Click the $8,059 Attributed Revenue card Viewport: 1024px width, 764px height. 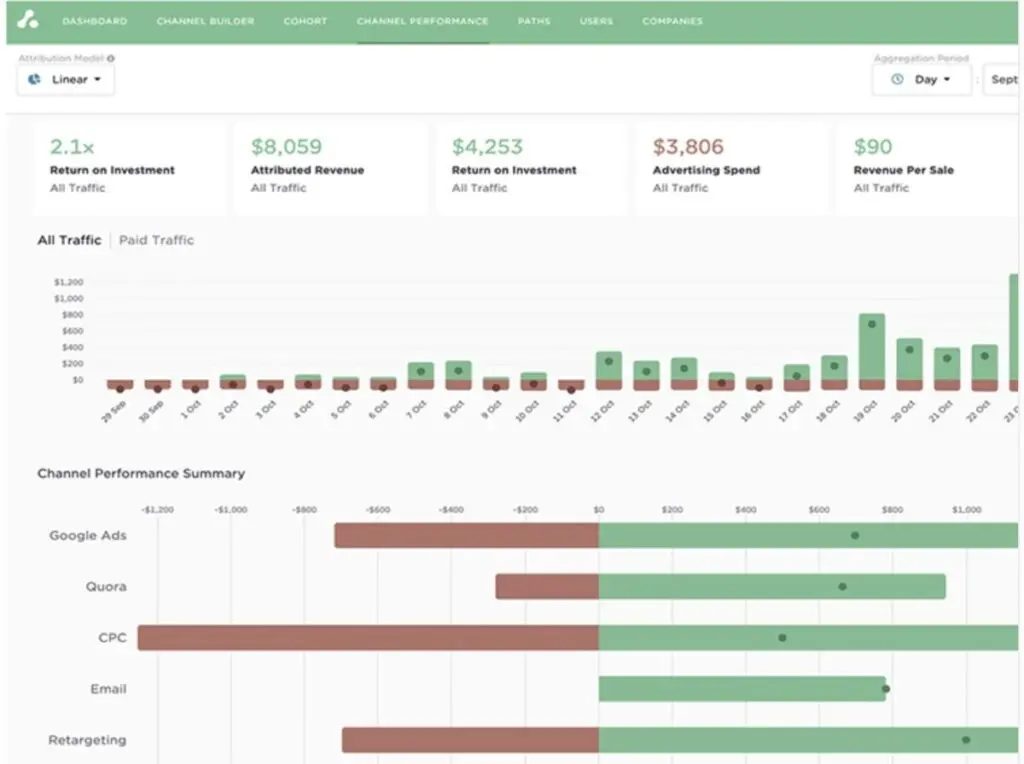(330, 168)
